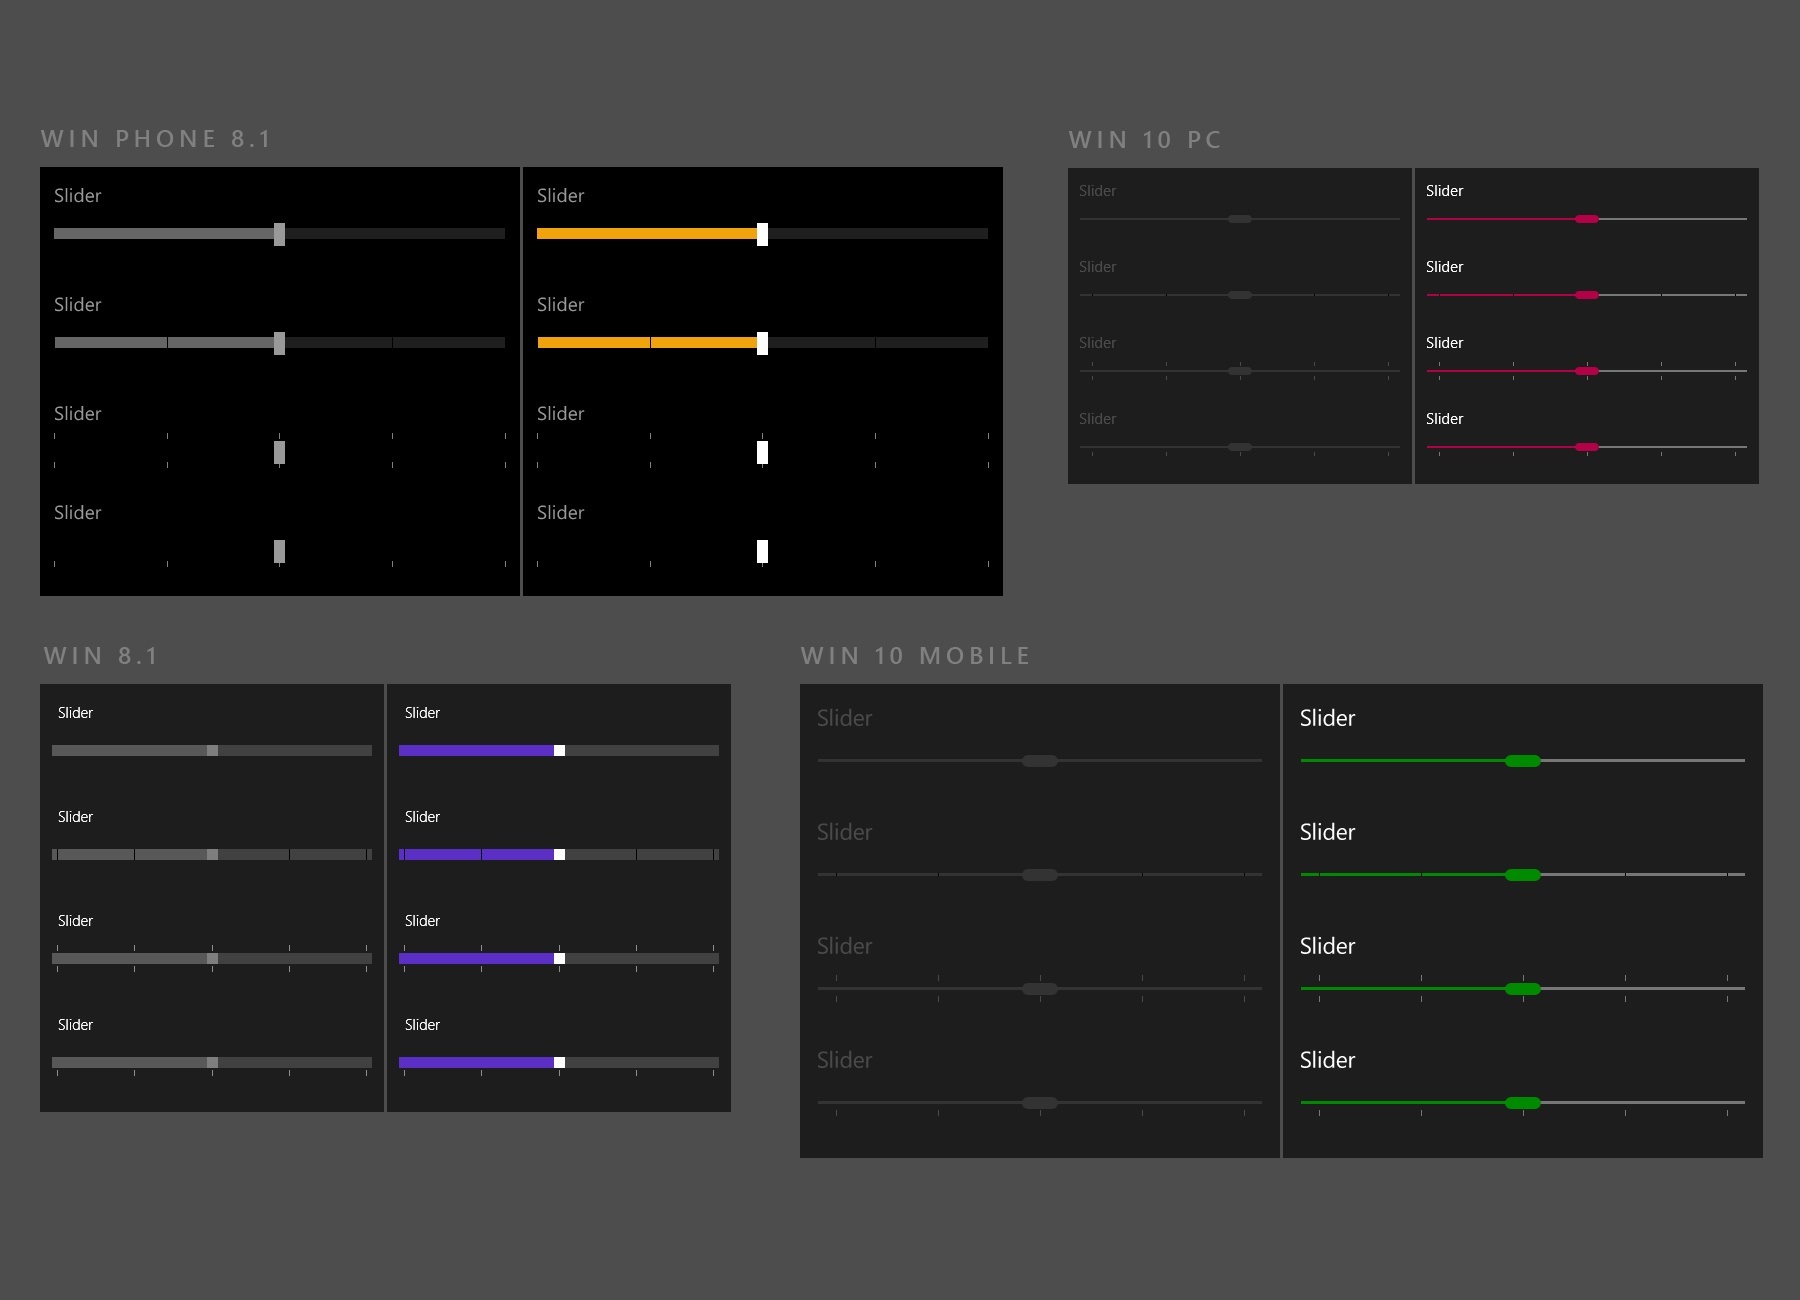This screenshot has height=1300, width=1800.
Task: Click pink slider thumb with inline ticks, Win 10 PC
Action: (x=1586, y=295)
